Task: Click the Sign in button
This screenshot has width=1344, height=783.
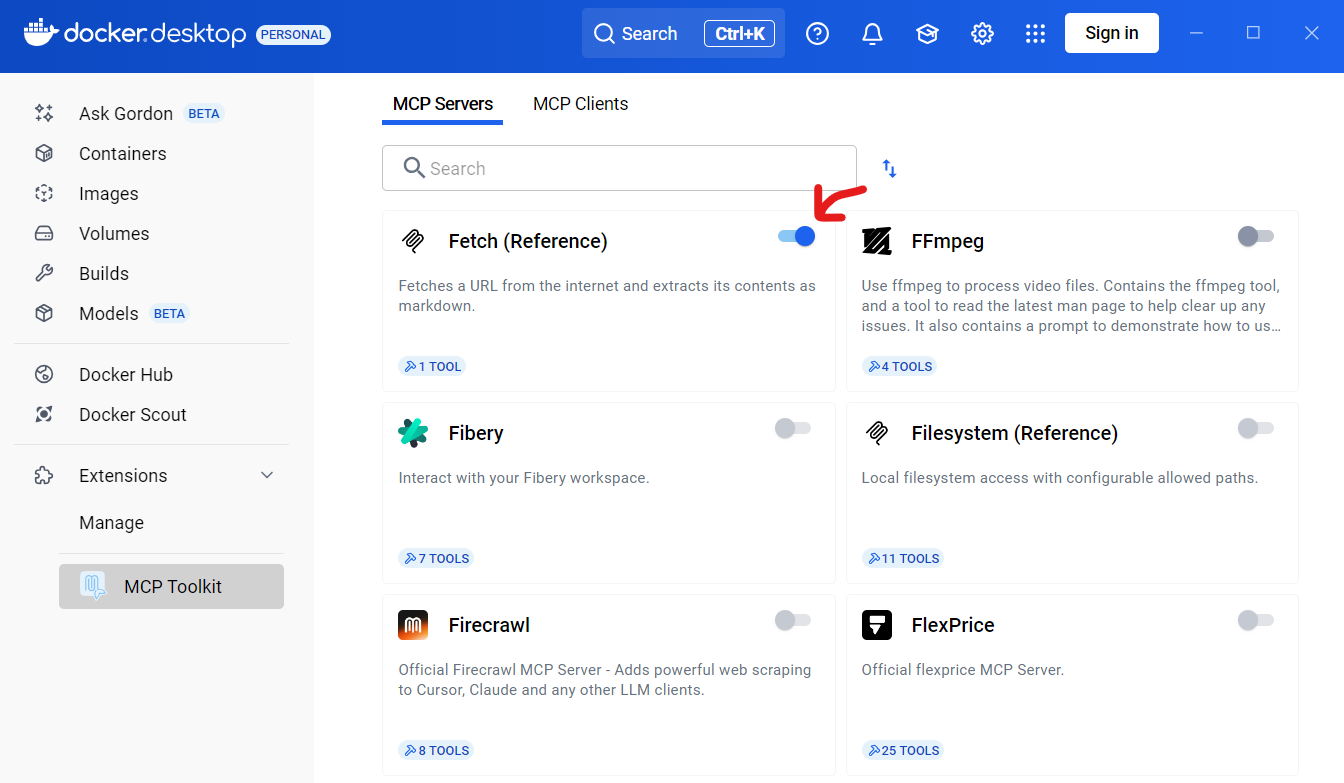Action: pos(1112,33)
